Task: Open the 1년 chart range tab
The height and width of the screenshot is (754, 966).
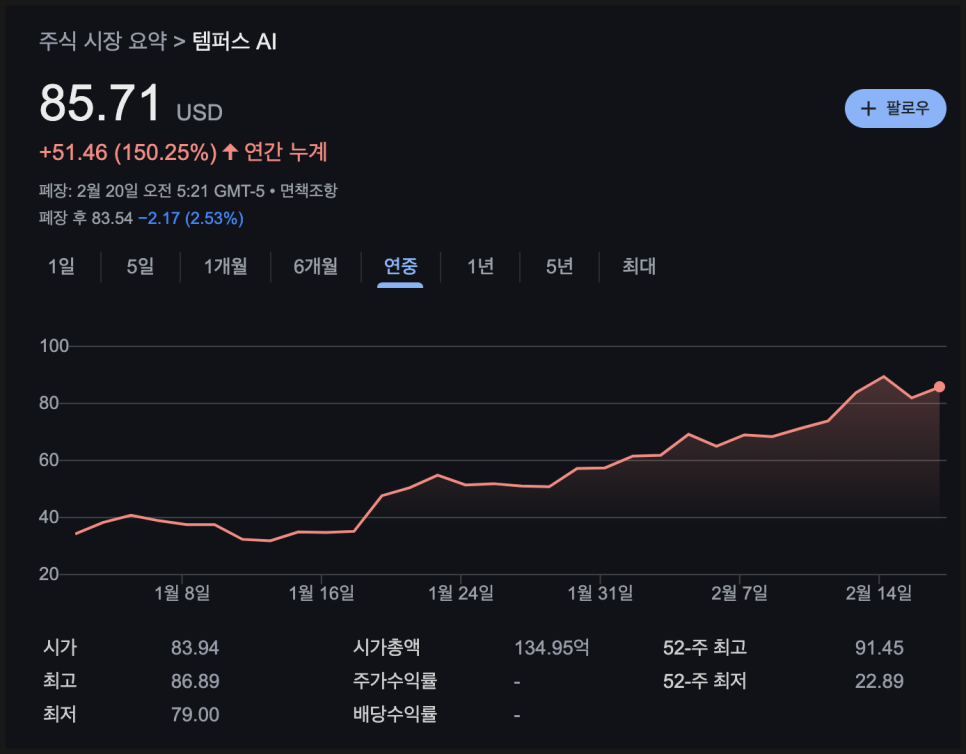Action: coord(480,267)
